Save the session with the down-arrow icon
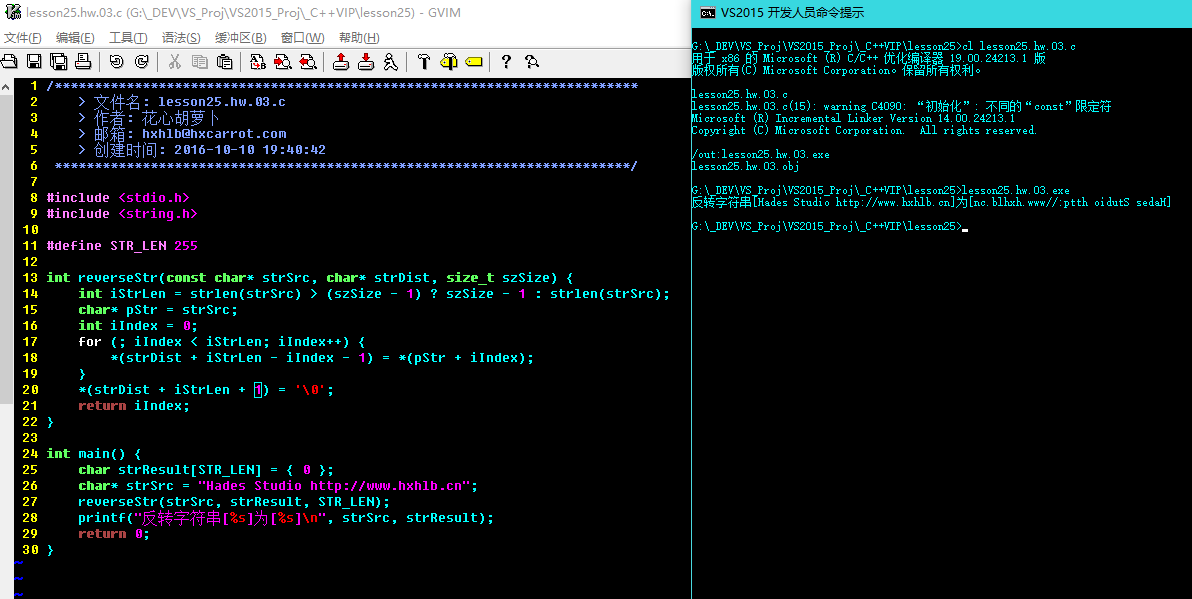The width and height of the screenshot is (1192, 599). [x=366, y=62]
